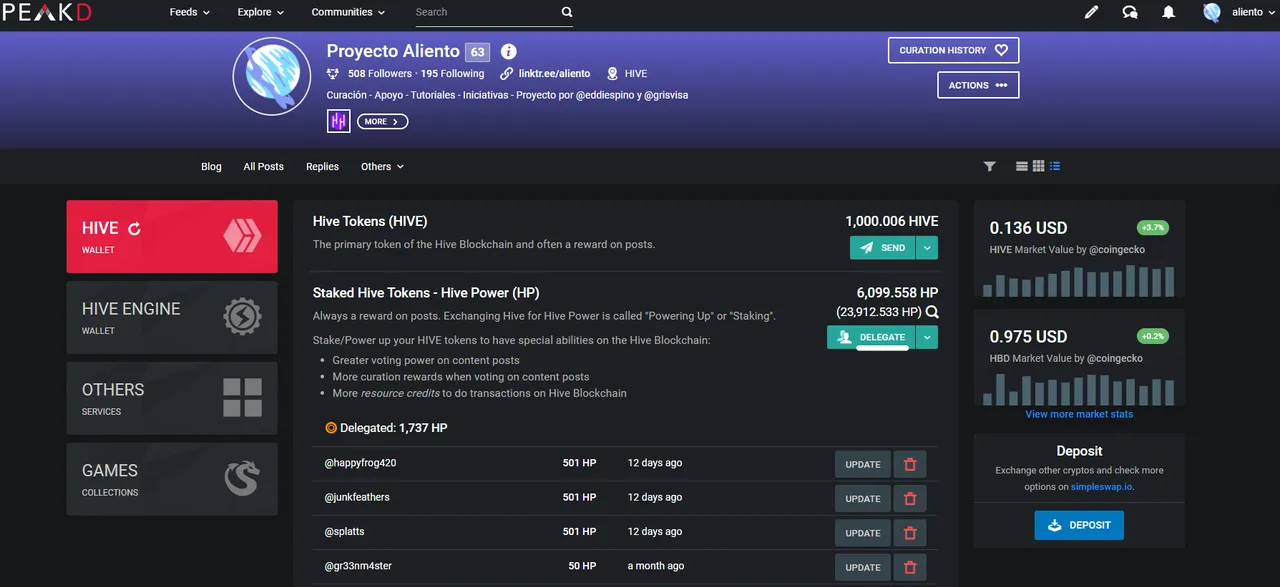This screenshot has width=1280, height=587.
Task: Open the simpleswap.io link
Action: 1101,487
